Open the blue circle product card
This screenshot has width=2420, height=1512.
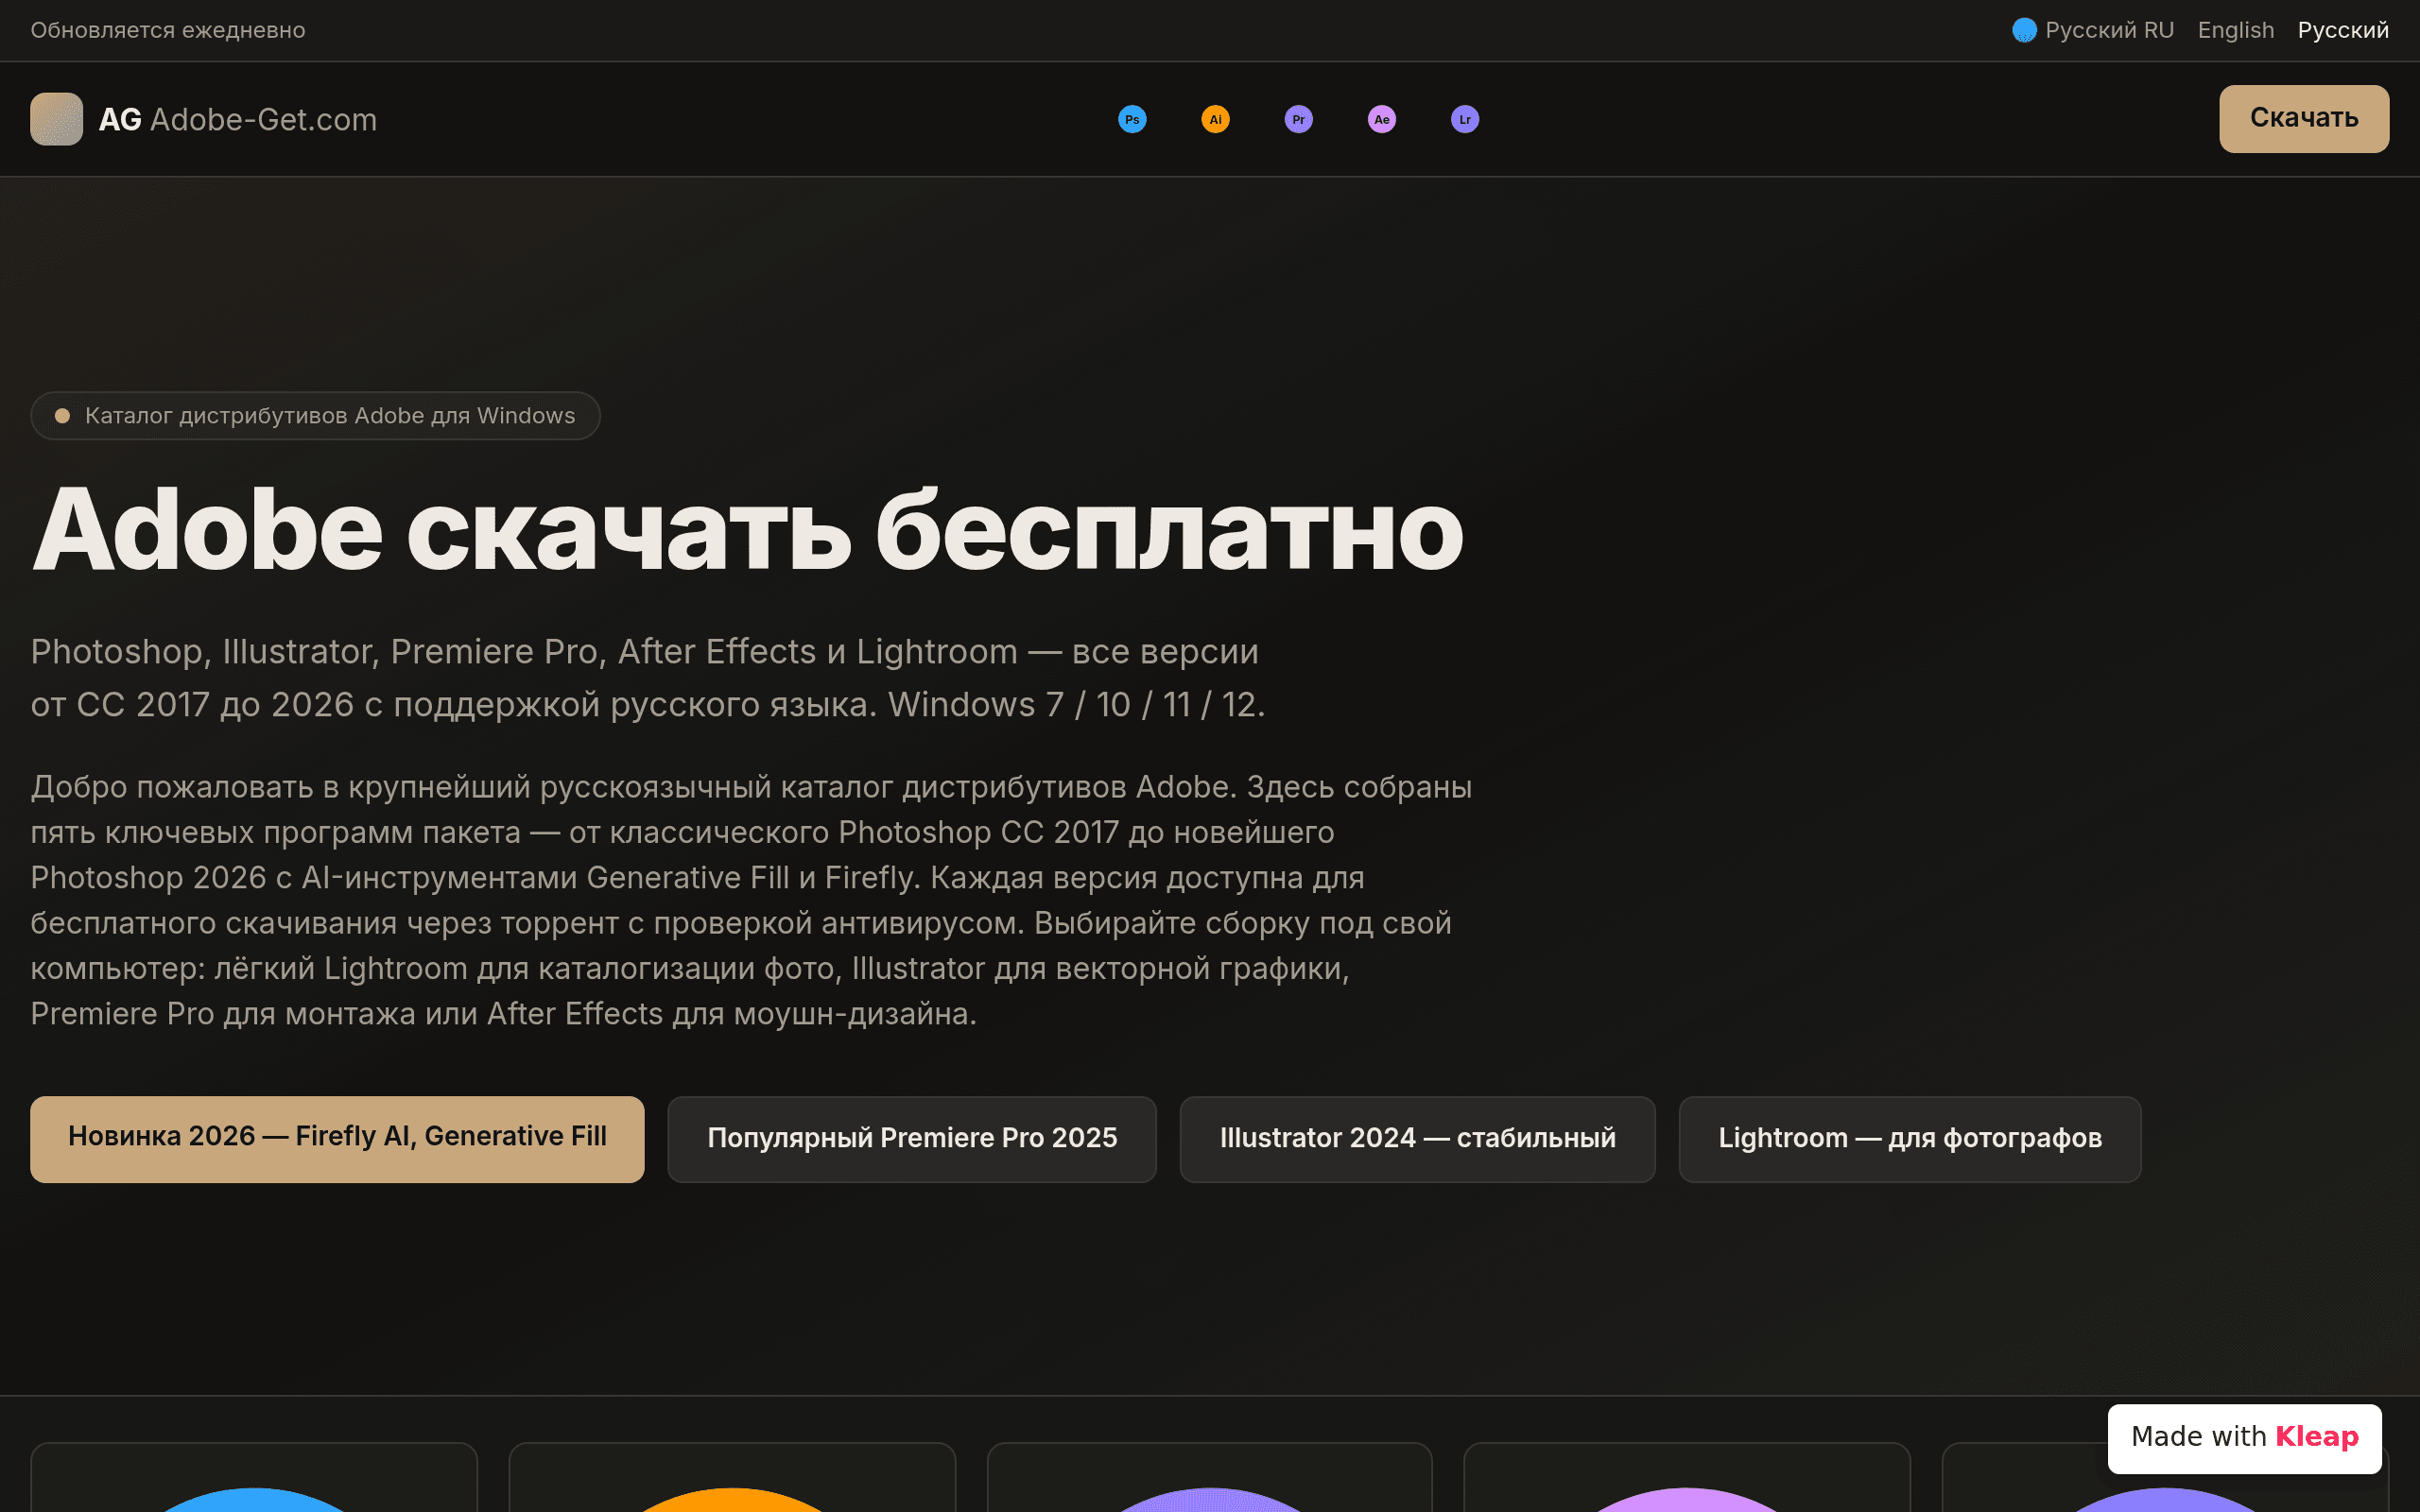pos(254,1478)
